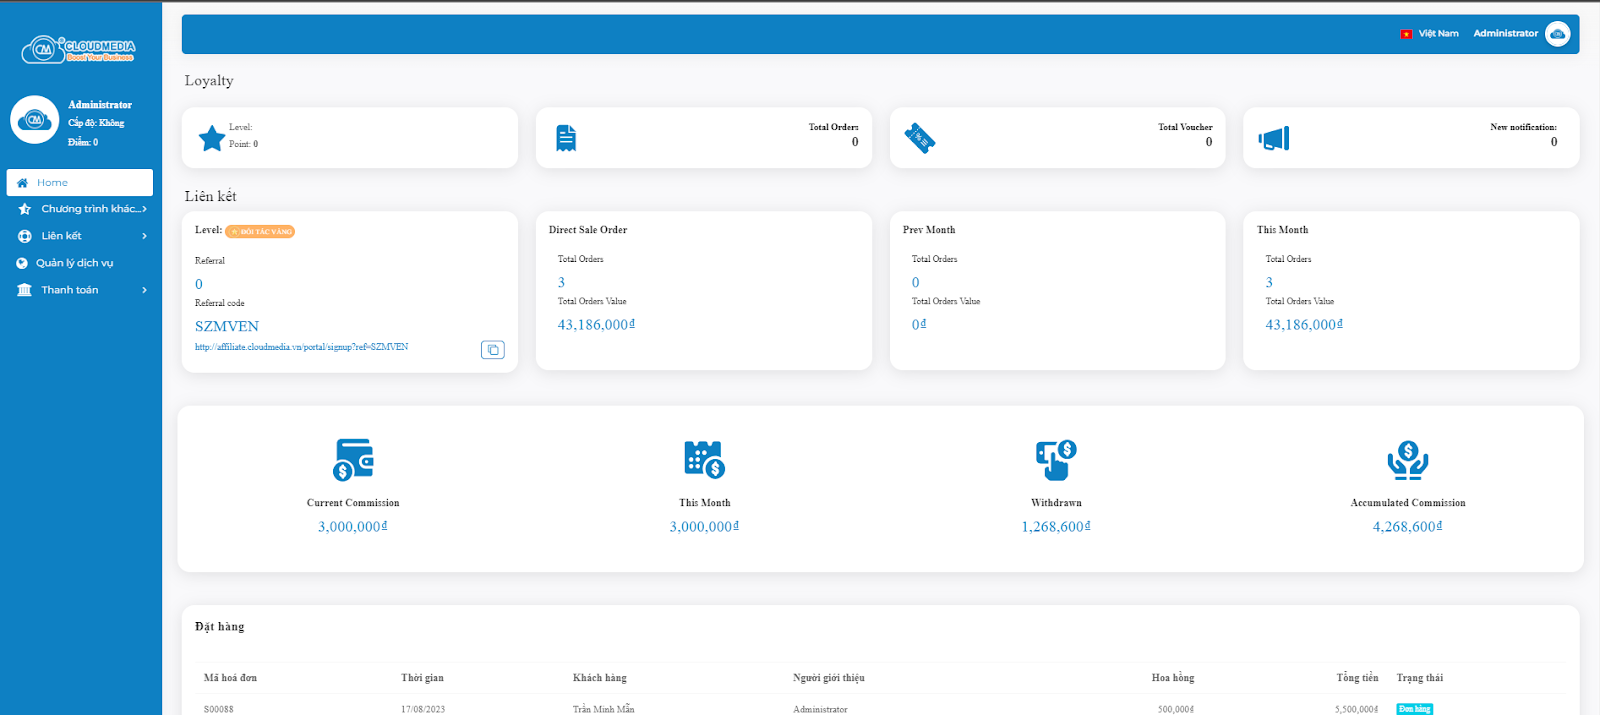This screenshot has width=1600, height=715.
Task: Open the affiliate signup referral link
Action: pos(301,347)
